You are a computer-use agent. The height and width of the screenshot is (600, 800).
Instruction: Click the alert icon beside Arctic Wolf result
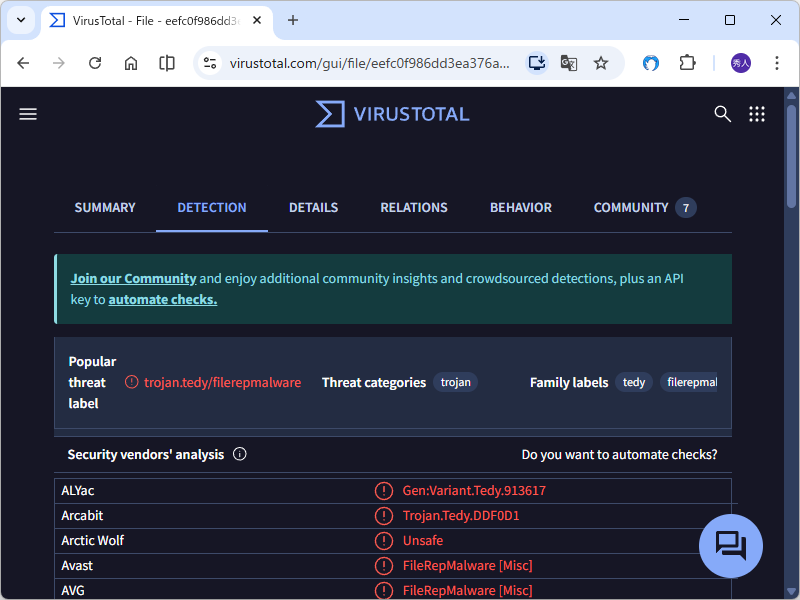pos(384,540)
